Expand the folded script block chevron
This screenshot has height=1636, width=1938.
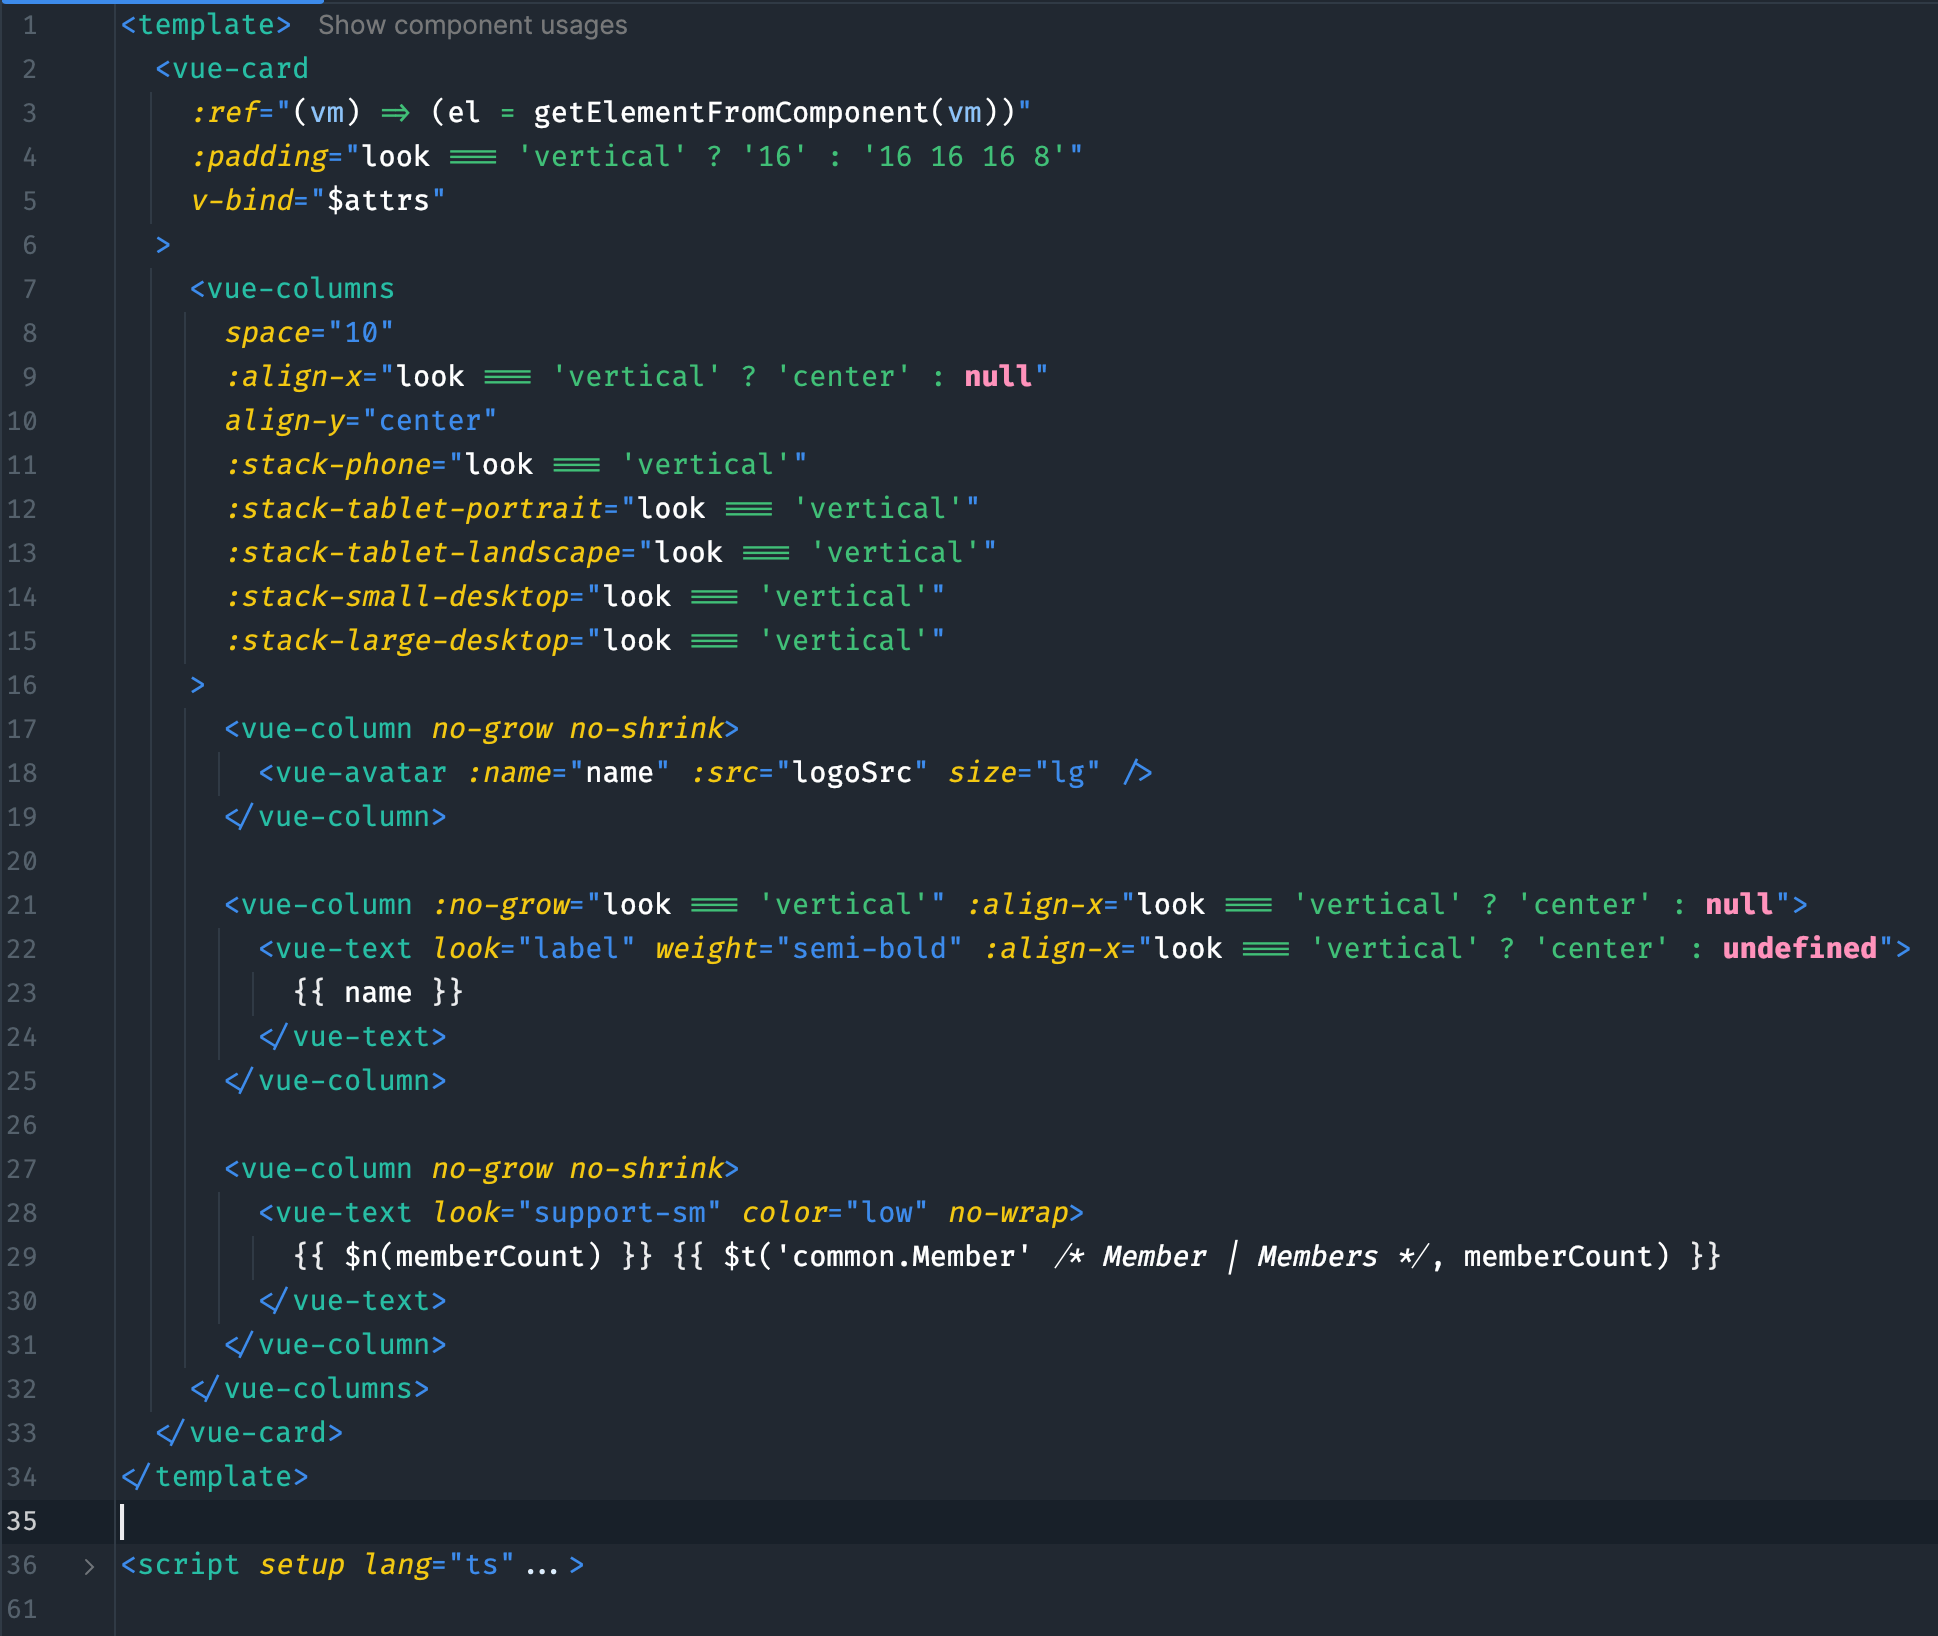89,1566
